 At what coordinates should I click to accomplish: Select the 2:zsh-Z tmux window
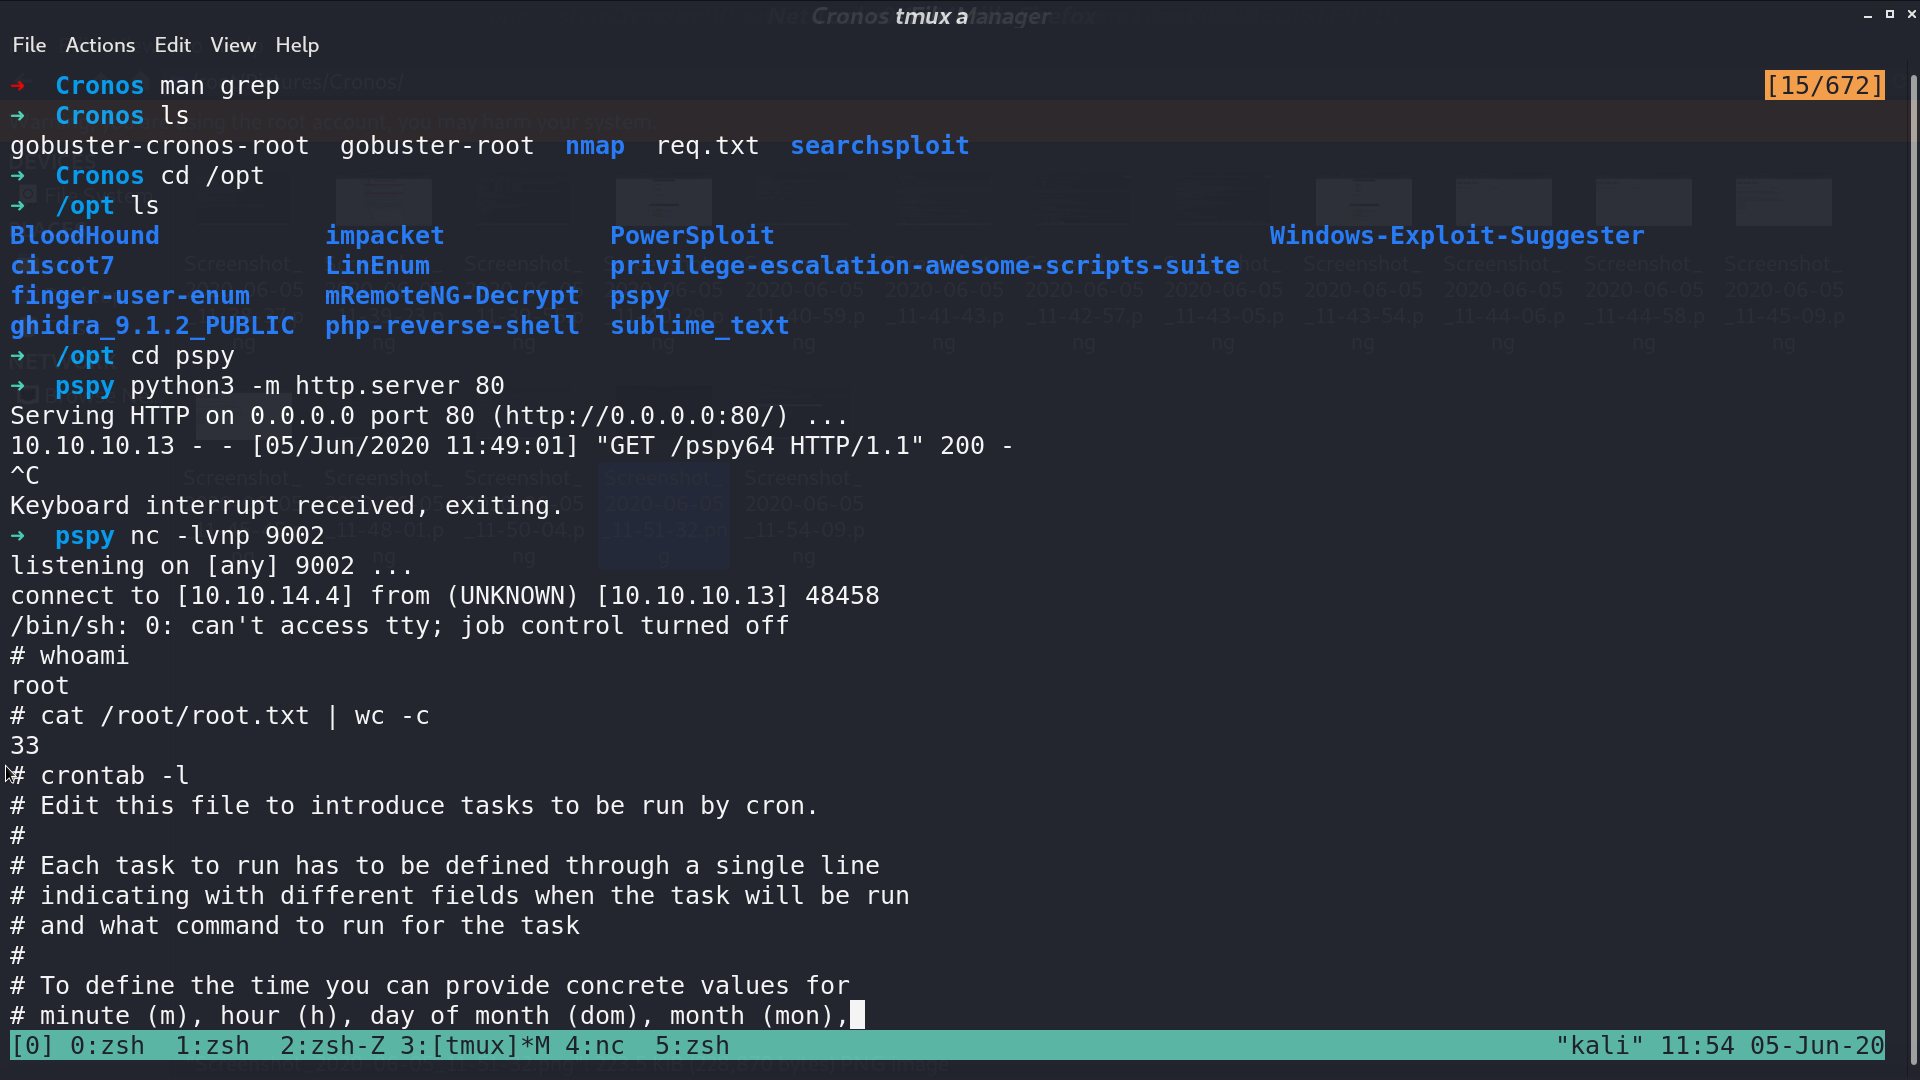click(x=332, y=1046)
